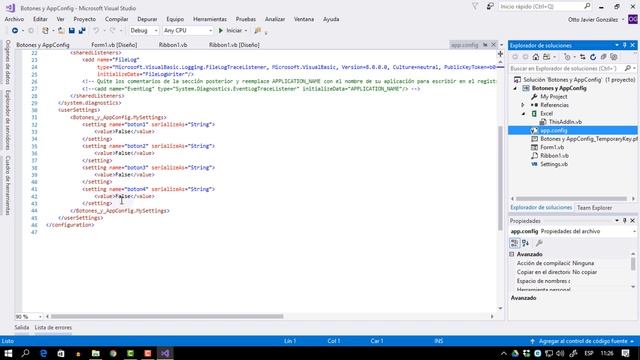
Task: Click the editor horizontal scrollbar thumb
Action: click(x=167, y=316)
